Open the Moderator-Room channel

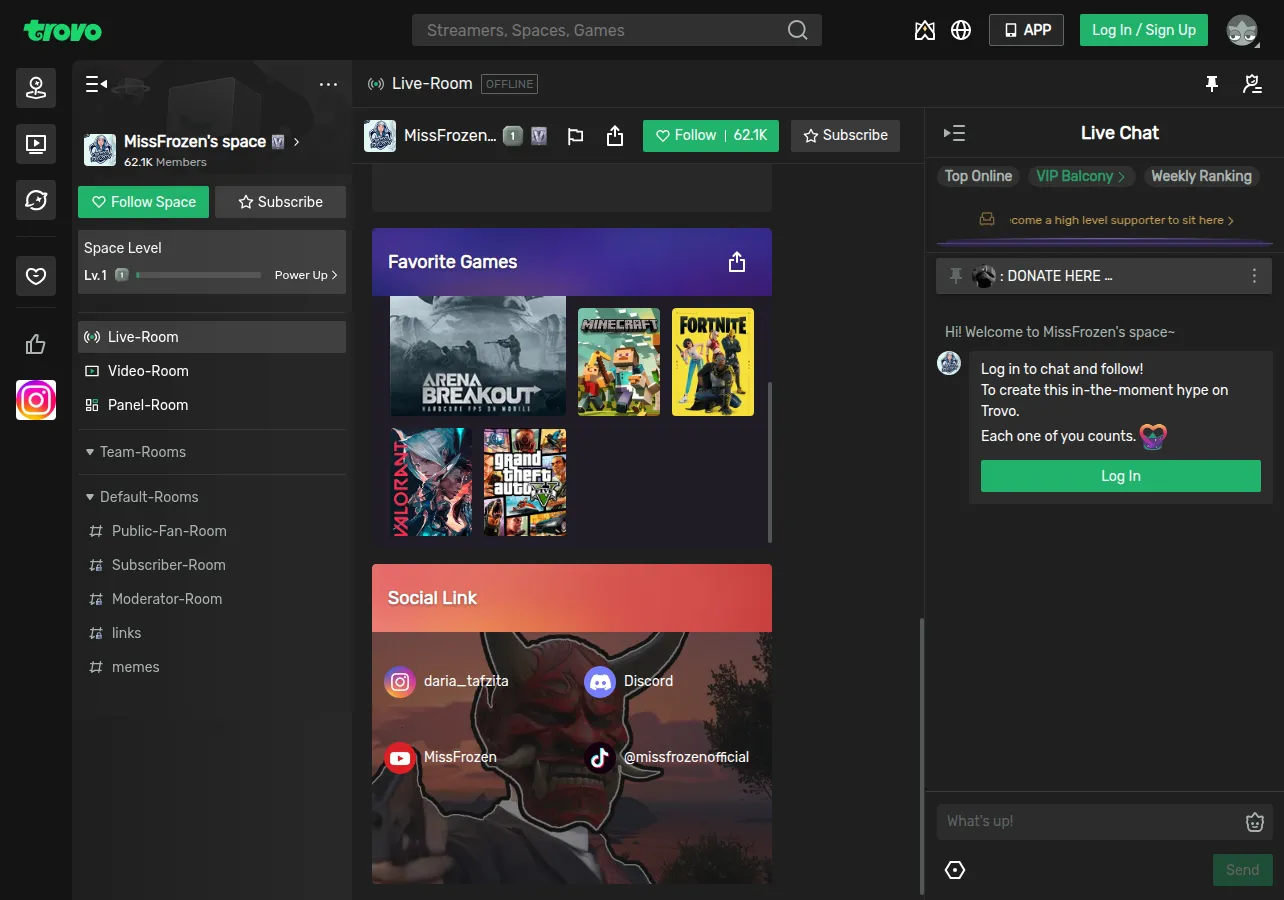click(212, 599)
